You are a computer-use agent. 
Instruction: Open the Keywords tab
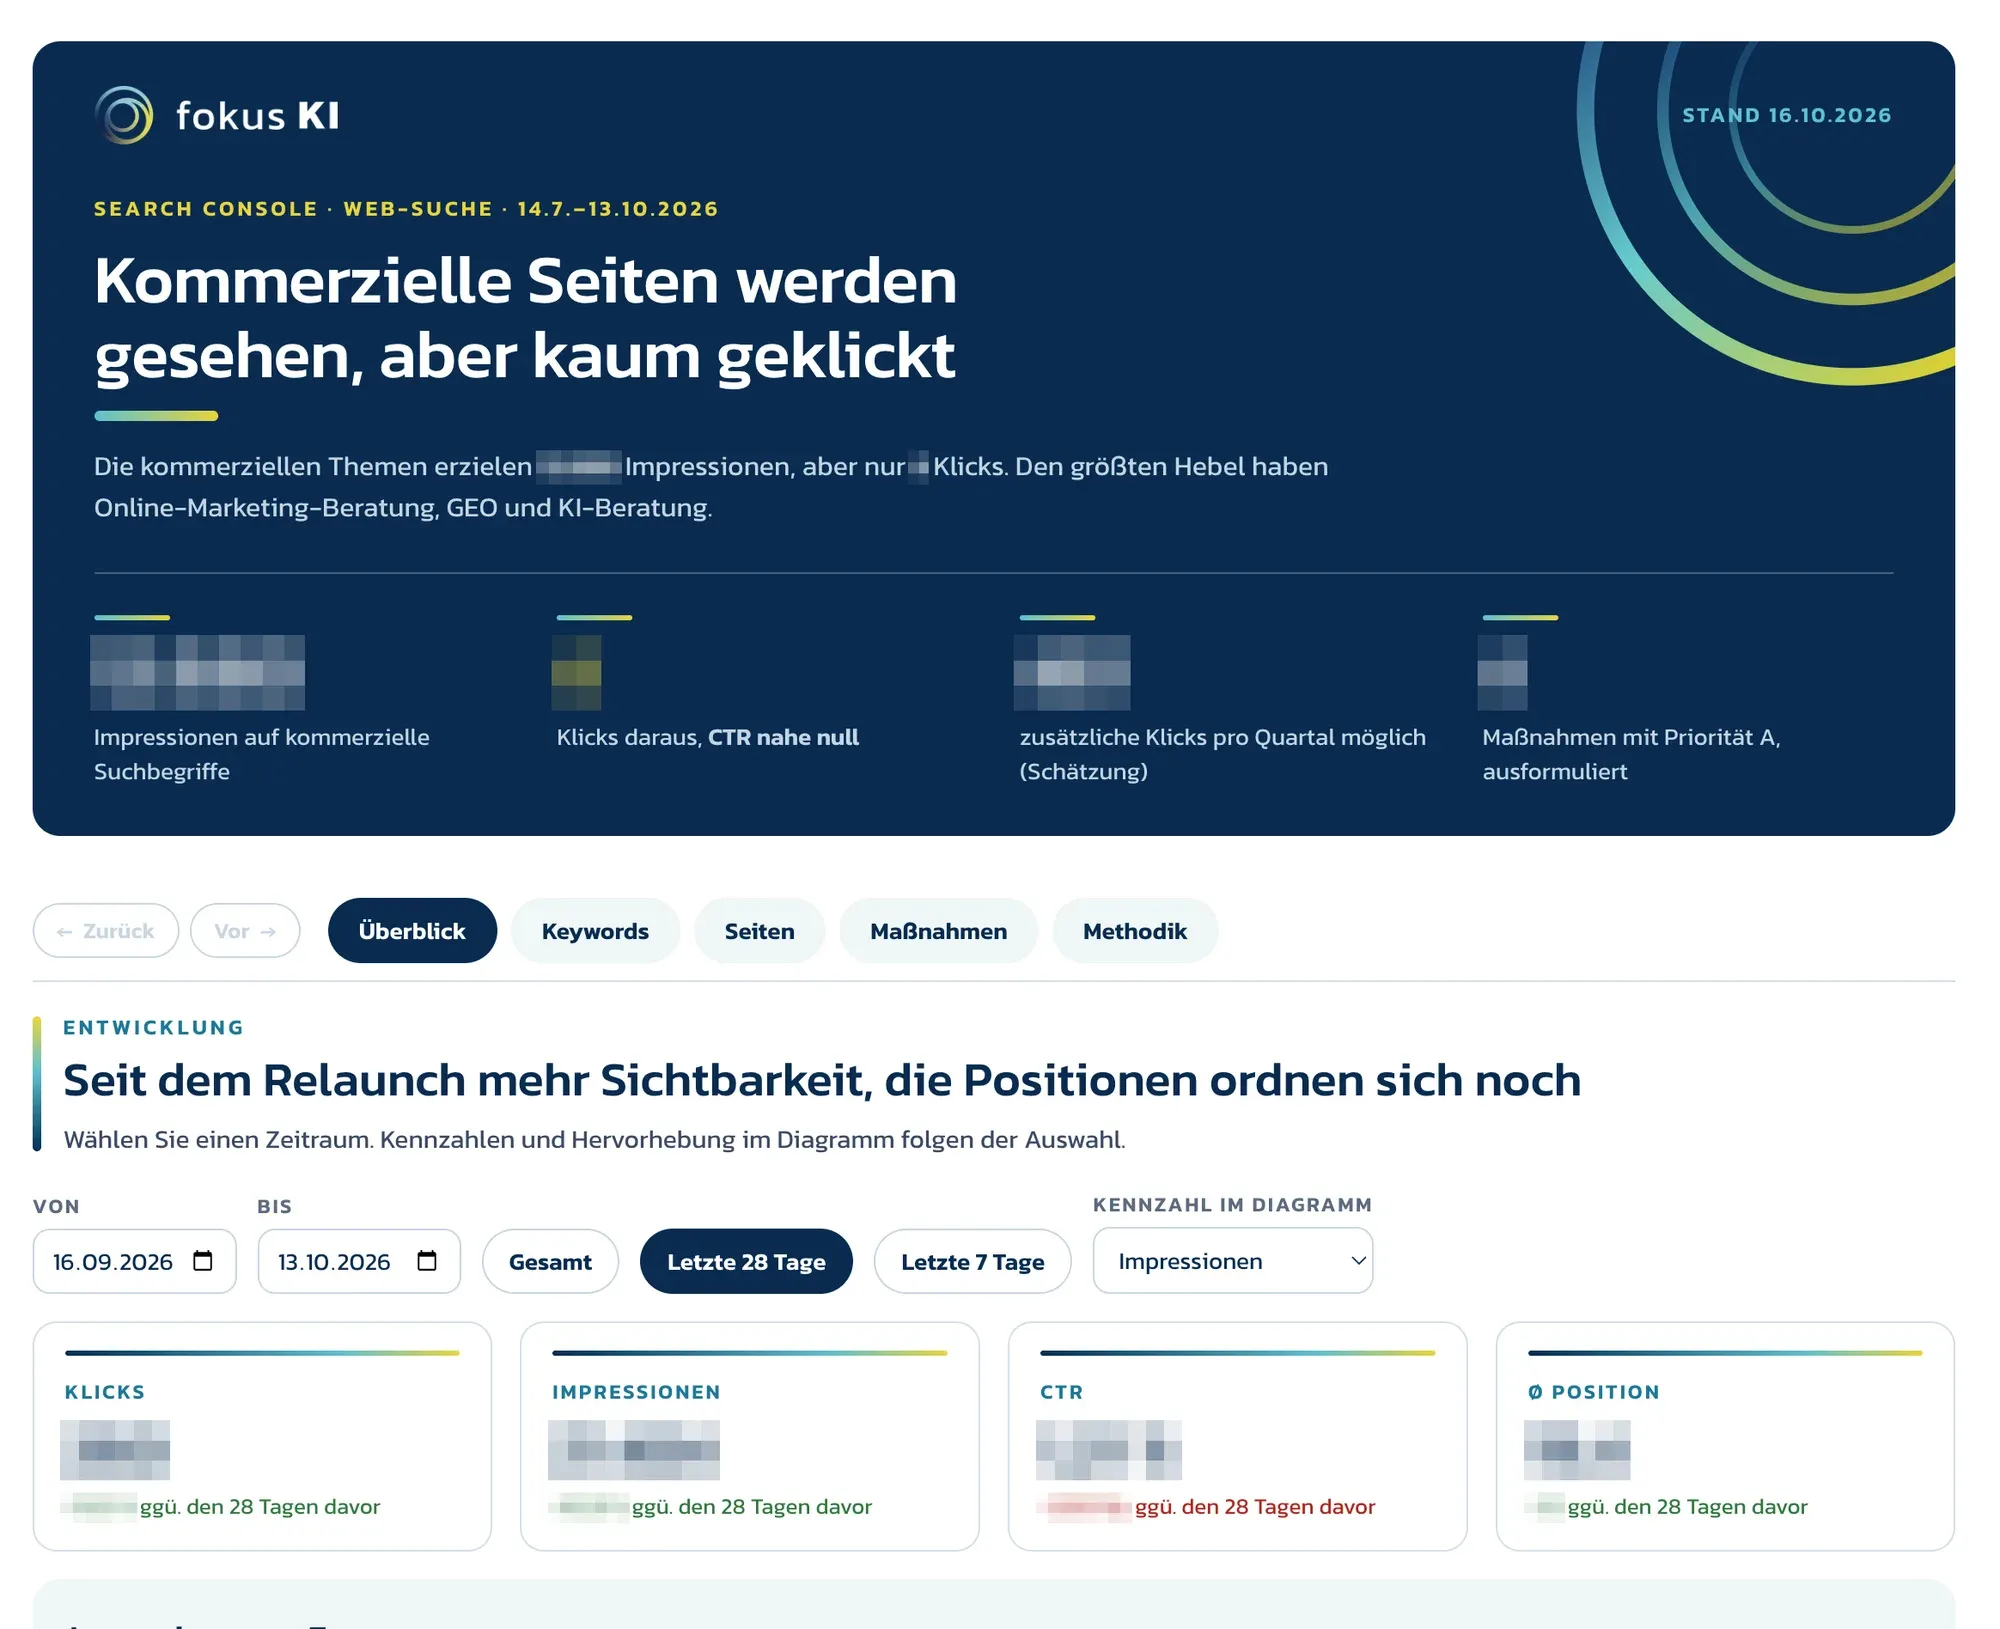(595, 931)
